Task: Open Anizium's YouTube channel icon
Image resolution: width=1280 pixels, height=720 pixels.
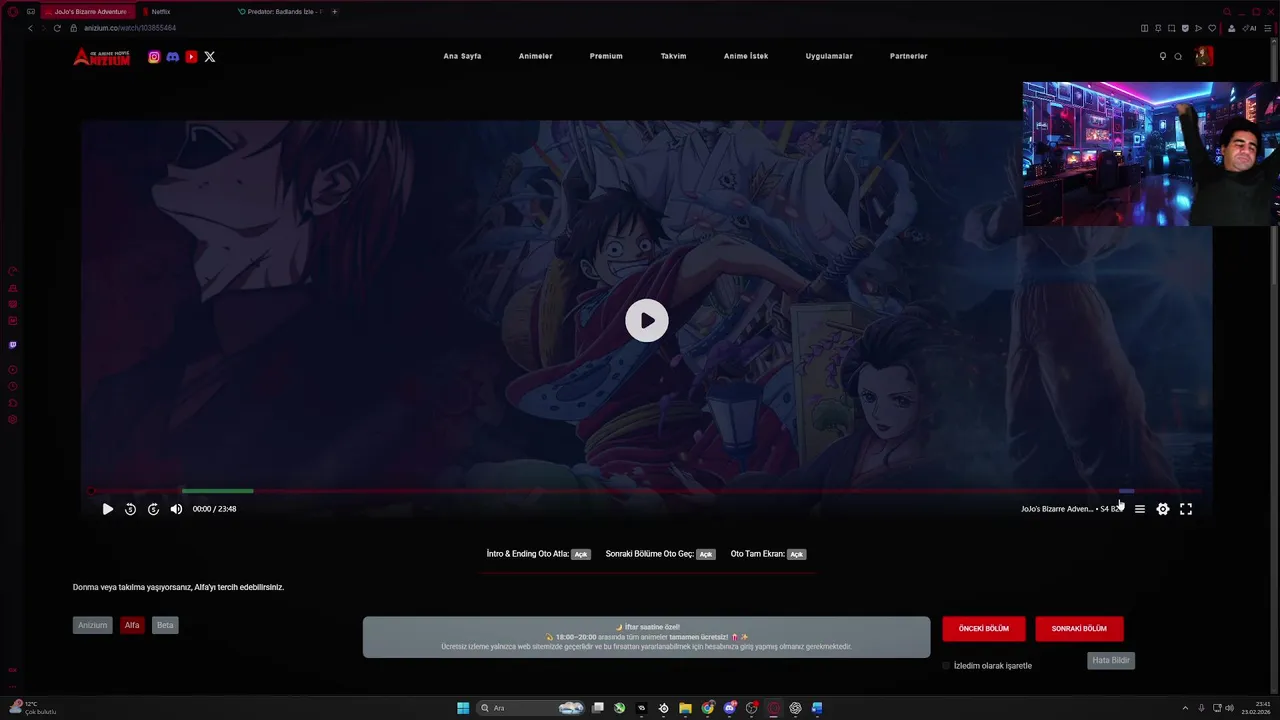Action: pos(191,57)
